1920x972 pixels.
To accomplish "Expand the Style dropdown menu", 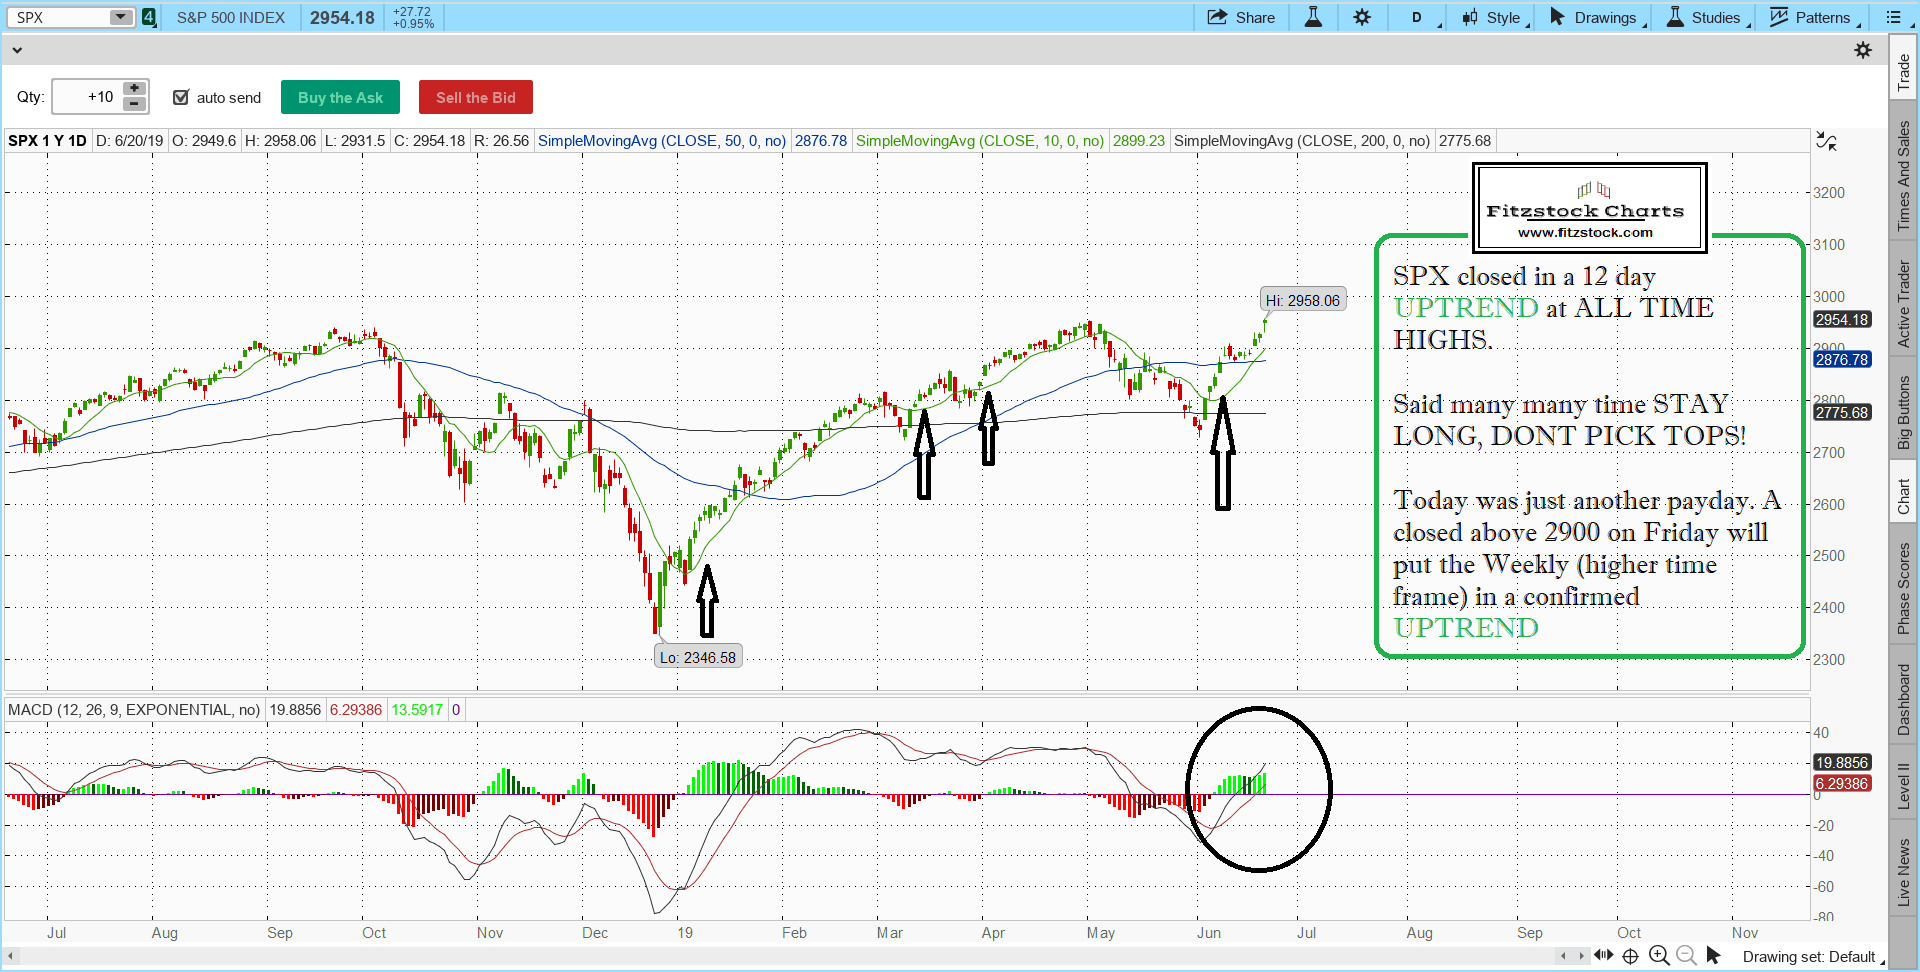I will coord(1495,17).
